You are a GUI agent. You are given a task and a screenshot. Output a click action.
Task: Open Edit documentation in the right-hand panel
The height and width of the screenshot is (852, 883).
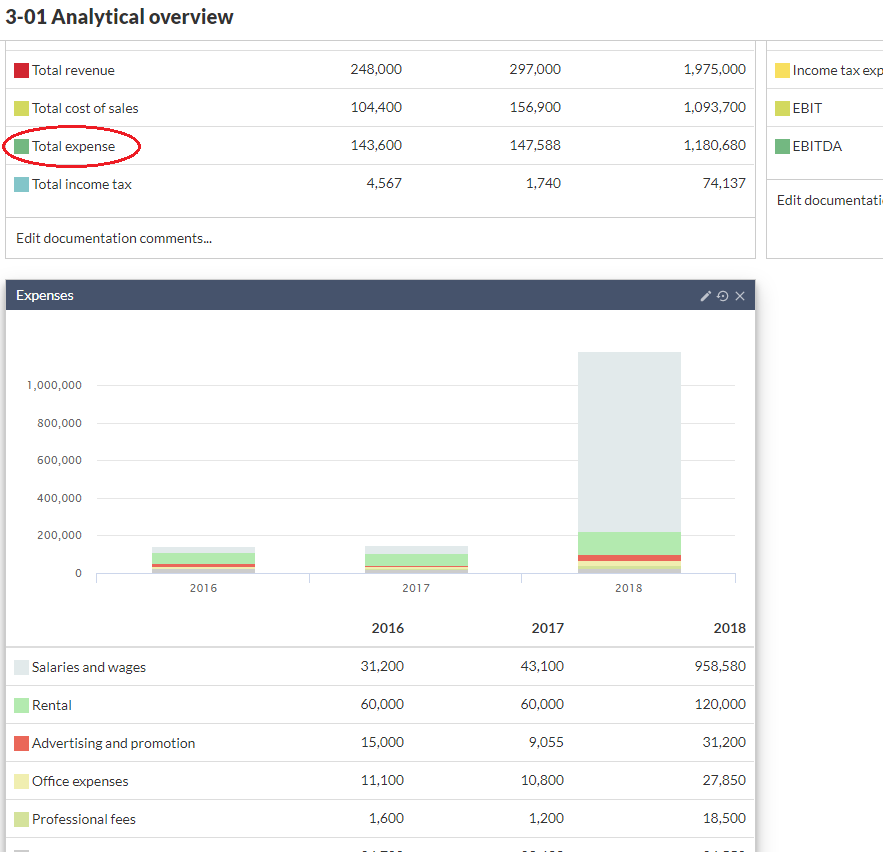pyautogui.click(x=829, y=200)
